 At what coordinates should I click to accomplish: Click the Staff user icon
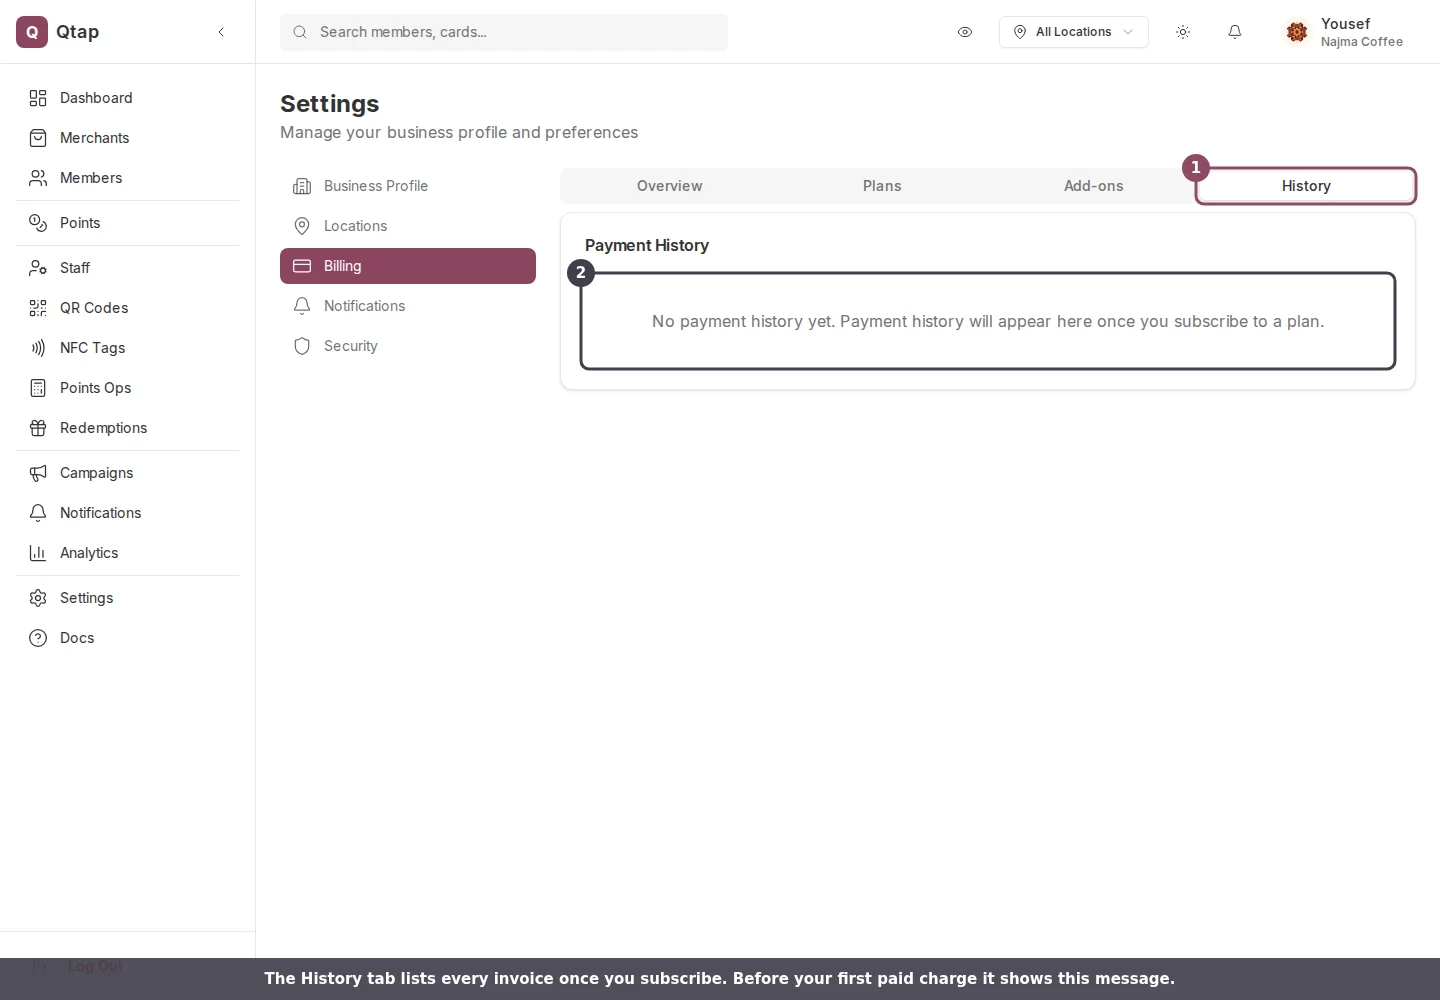[38, 268]
